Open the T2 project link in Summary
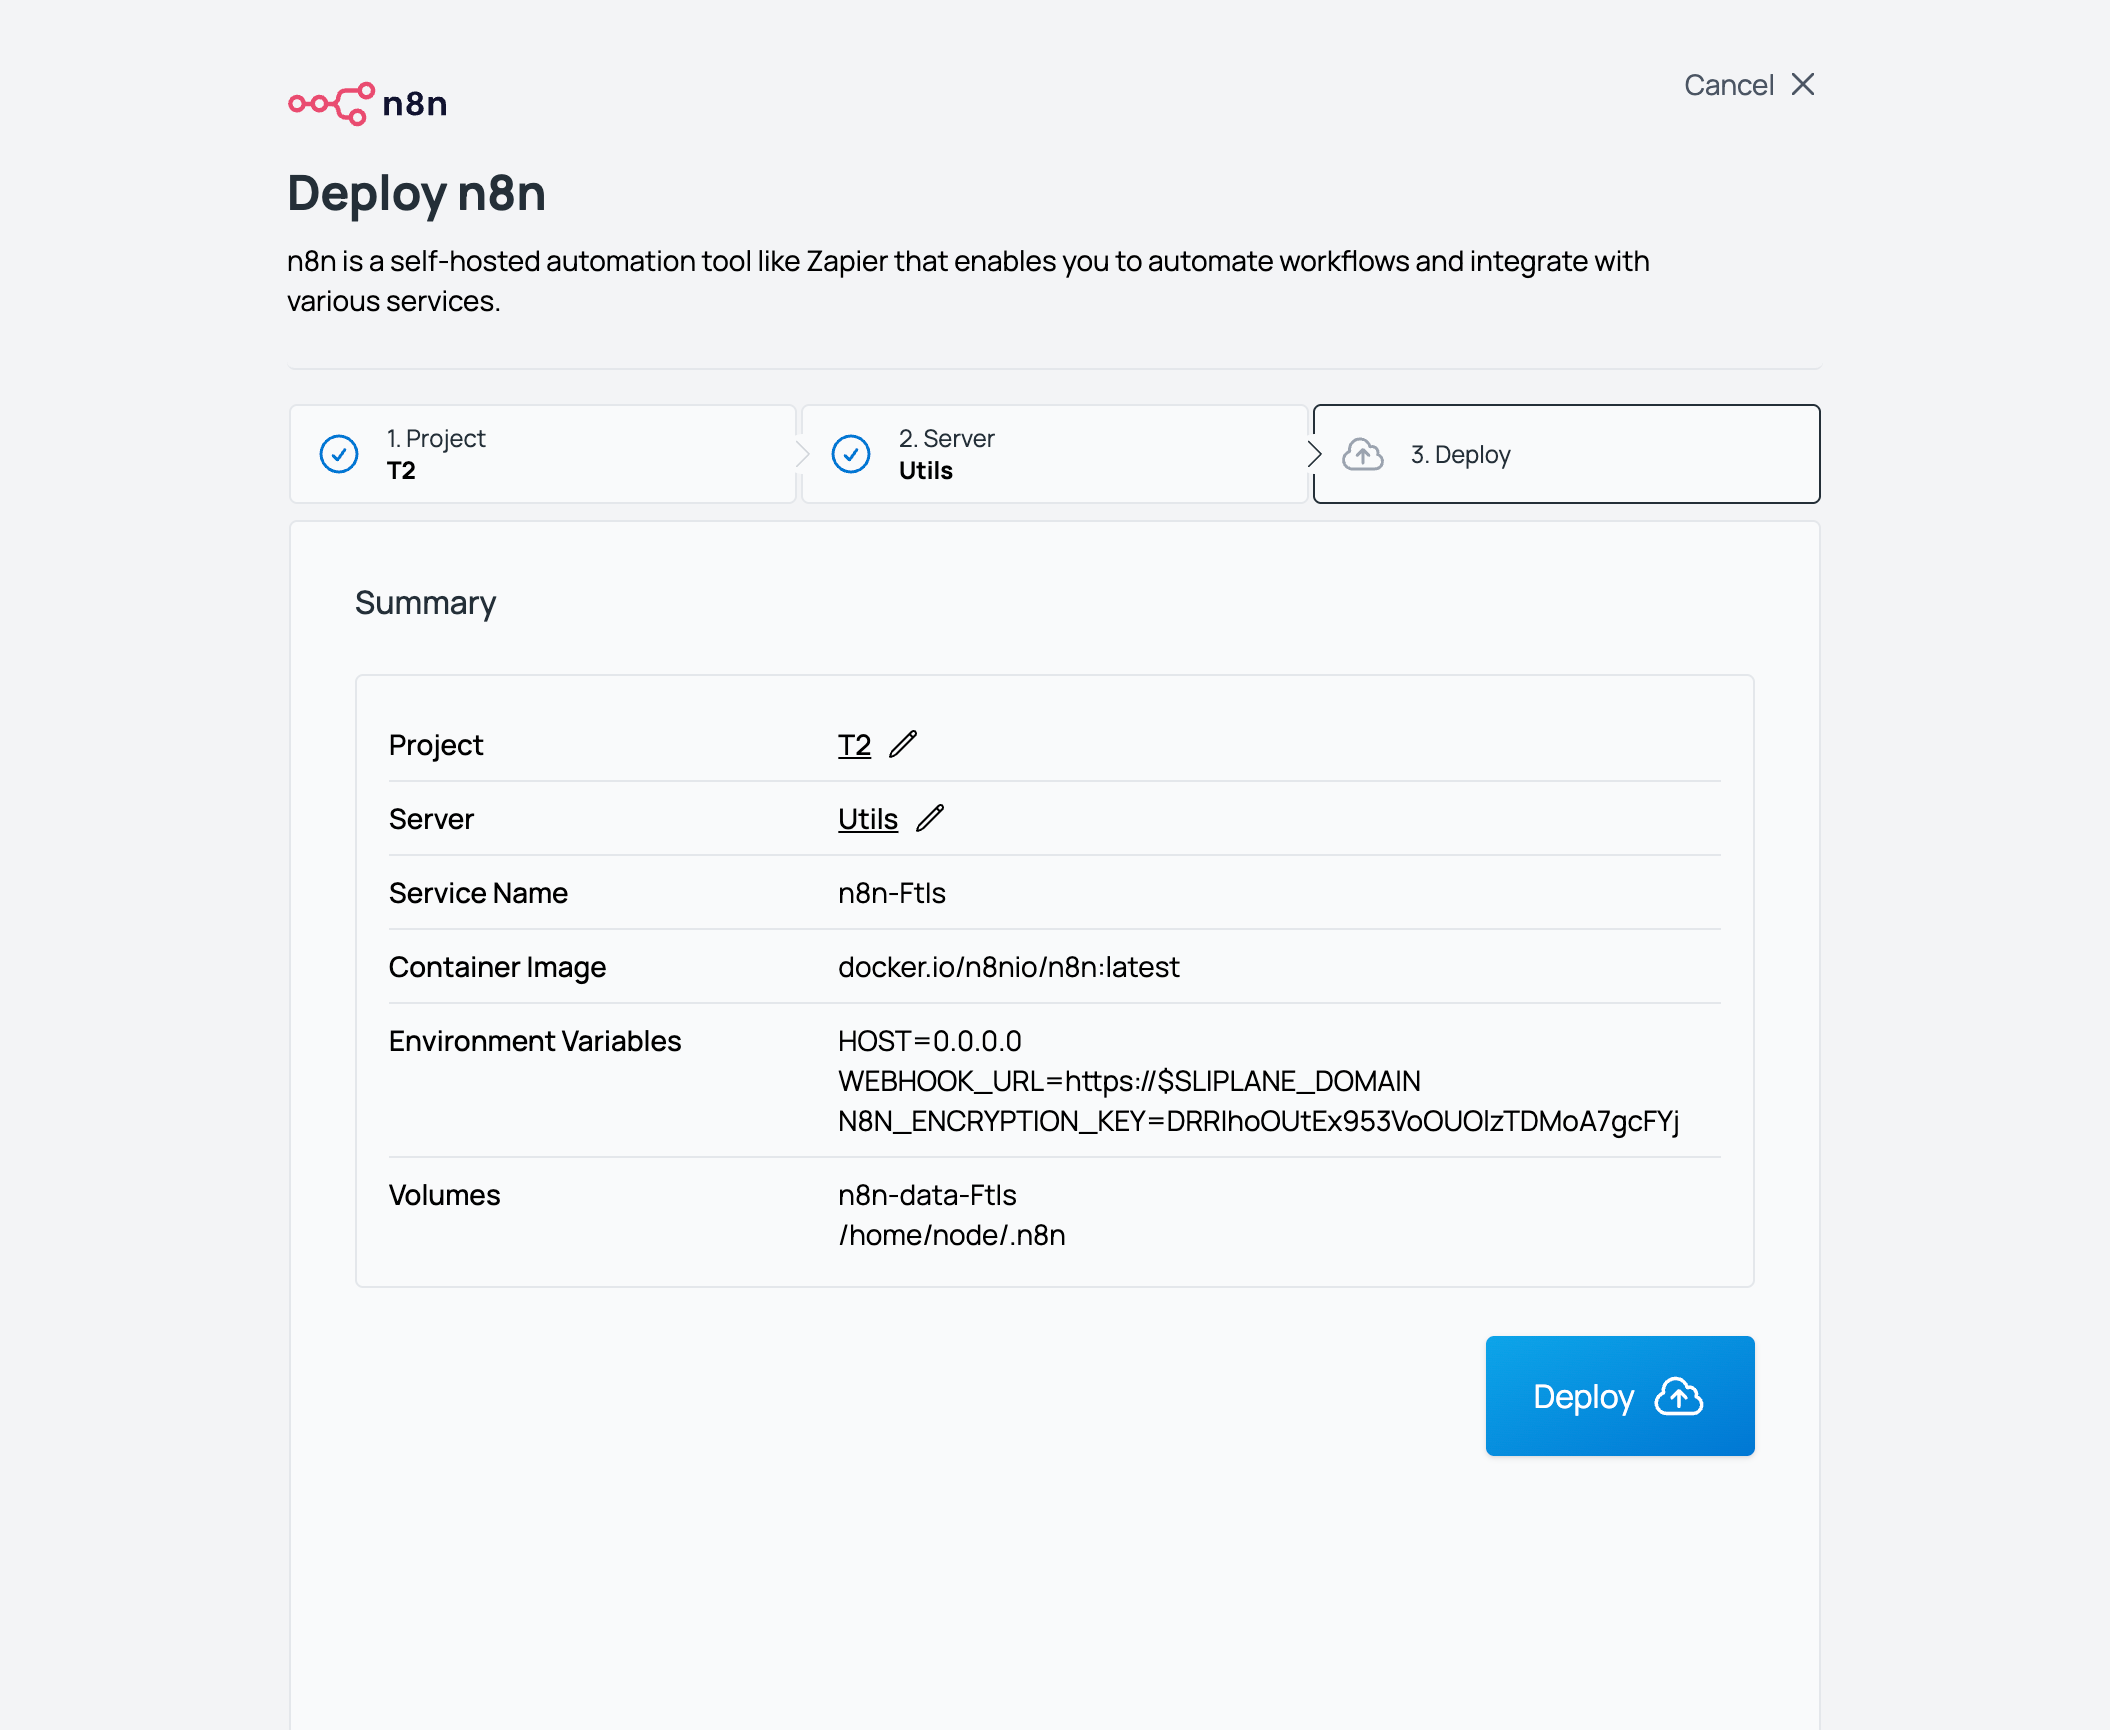 [x=855, y=745]
